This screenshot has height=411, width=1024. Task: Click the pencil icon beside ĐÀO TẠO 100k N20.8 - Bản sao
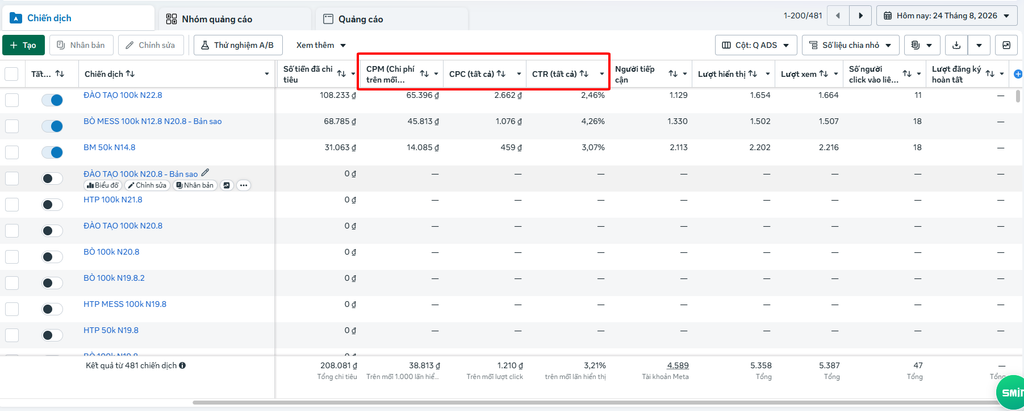click(206, 173)
